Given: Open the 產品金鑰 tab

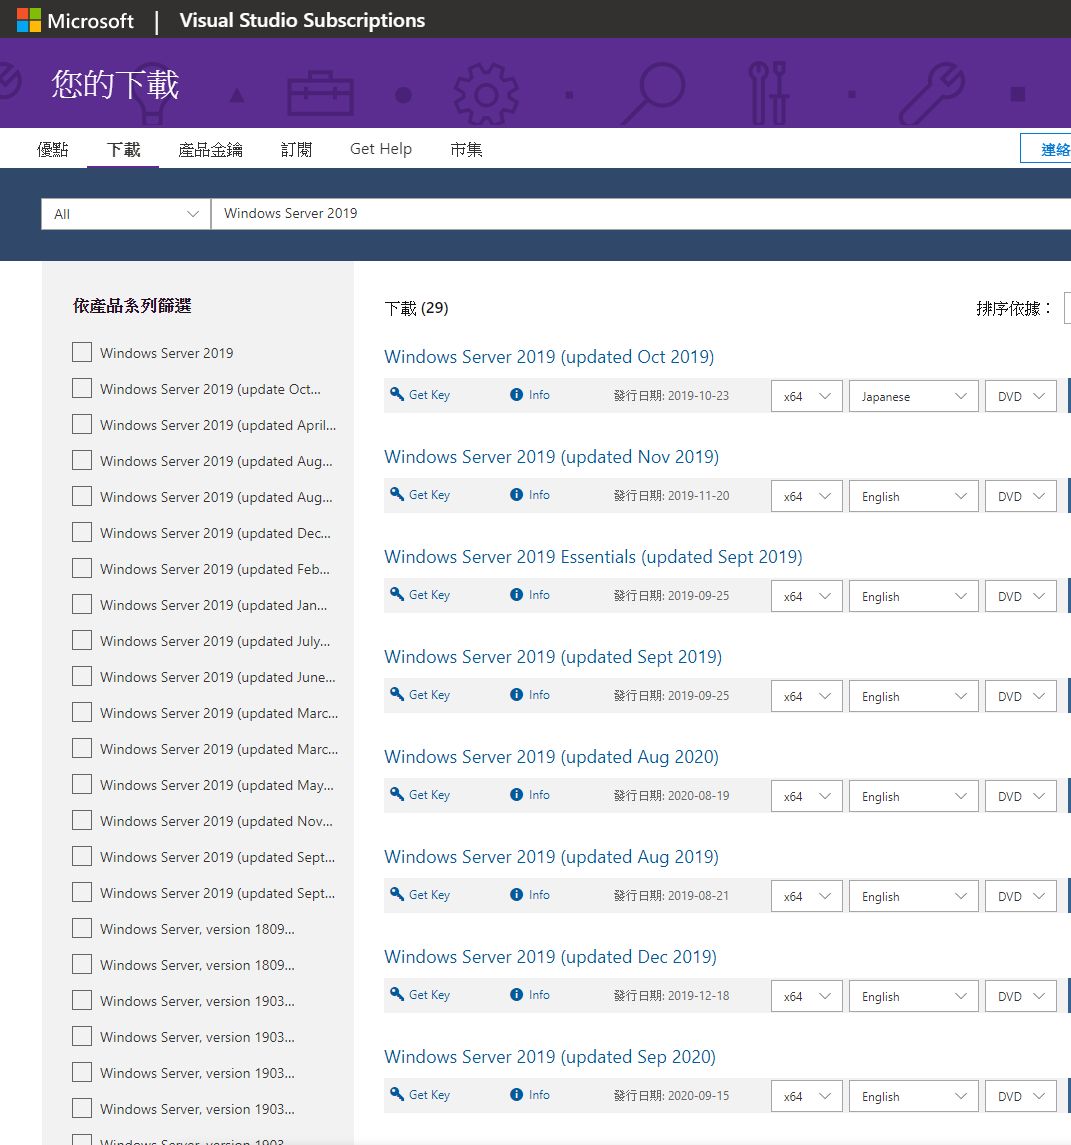Looking at the screenshot, I should coord(210,150).
